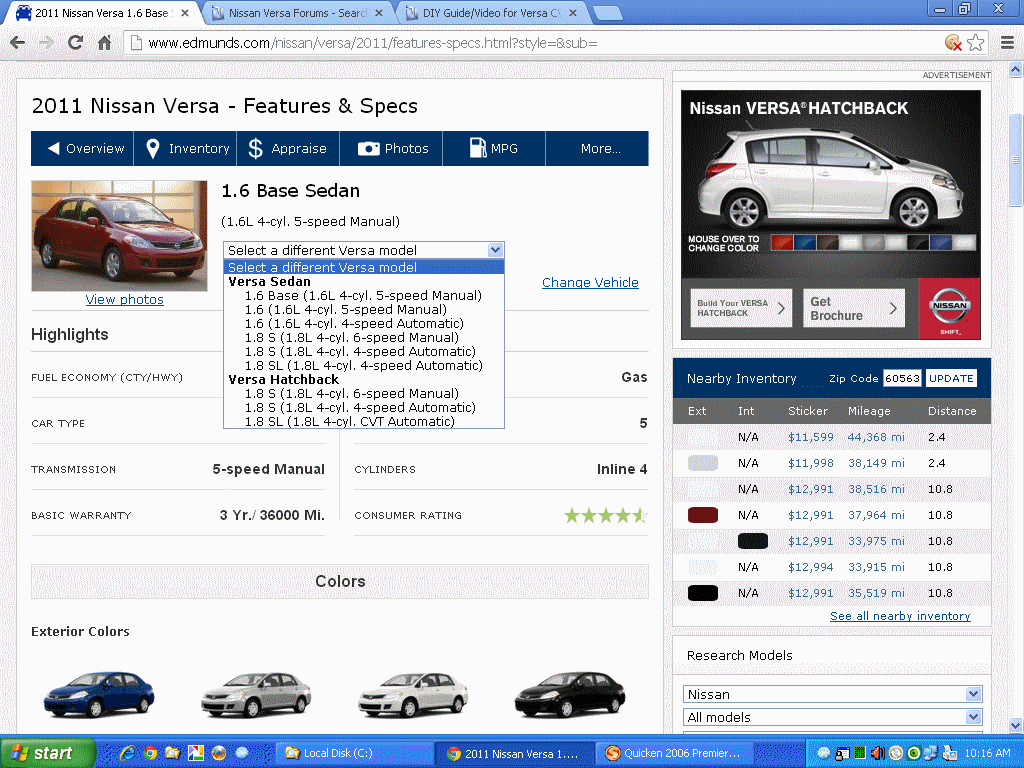Switch to the DIY Guide/Video for Versa tab

pos(490,12)
